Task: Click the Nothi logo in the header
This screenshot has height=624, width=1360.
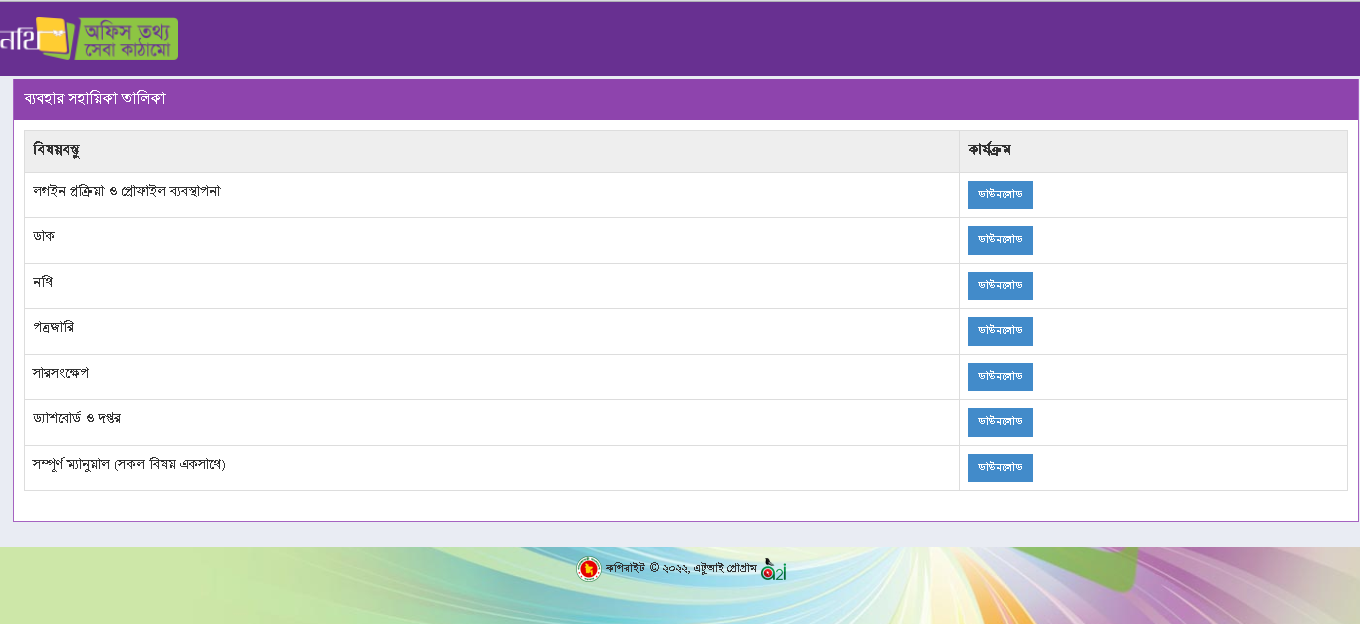Action: click(35, 38)
